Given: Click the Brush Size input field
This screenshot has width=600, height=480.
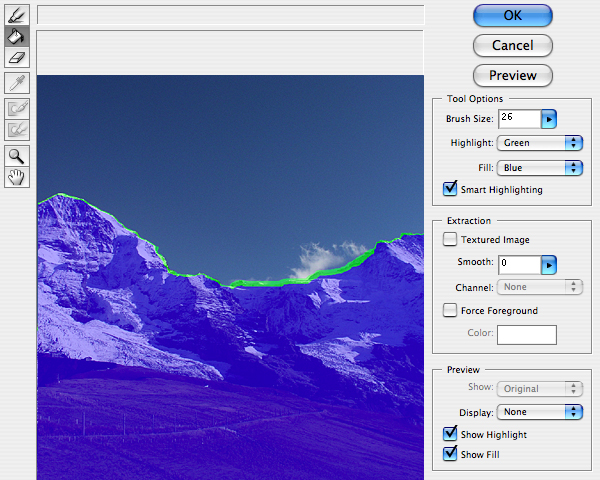Looking at the screenshot, I should pyautogui.click(x=520, y=119).
